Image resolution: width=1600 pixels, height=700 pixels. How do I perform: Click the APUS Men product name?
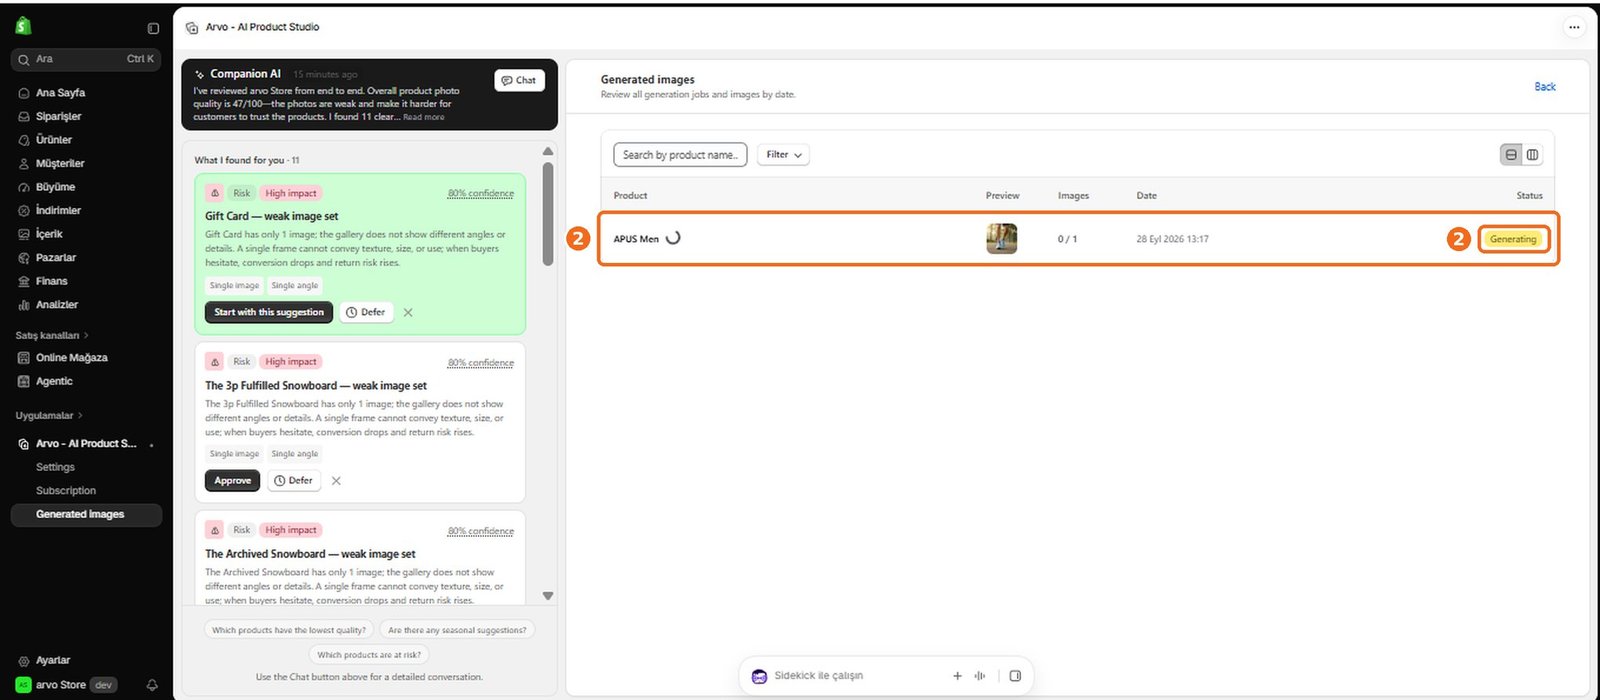(x=636, y=239)
